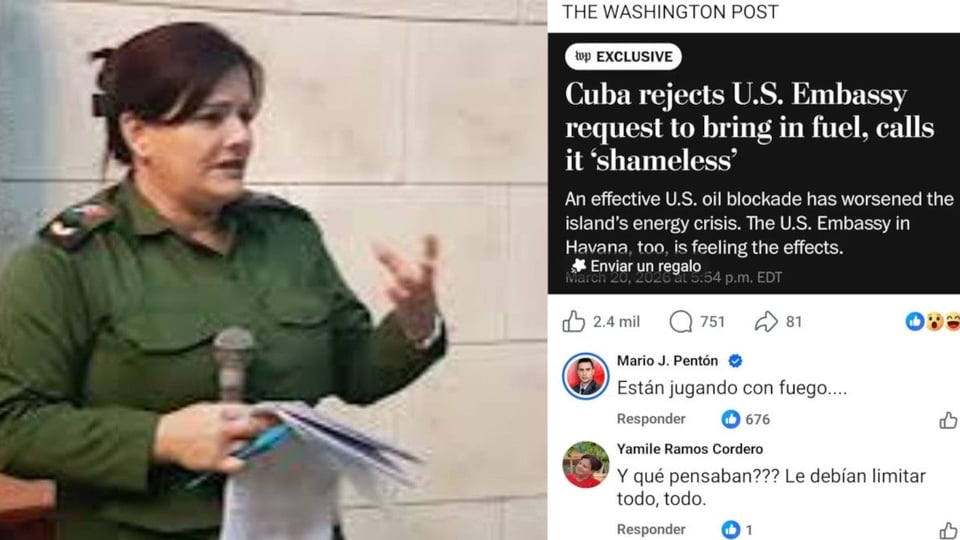View the blue like reaction badge
The image size is (960, 540).
(x=915, y=321)
